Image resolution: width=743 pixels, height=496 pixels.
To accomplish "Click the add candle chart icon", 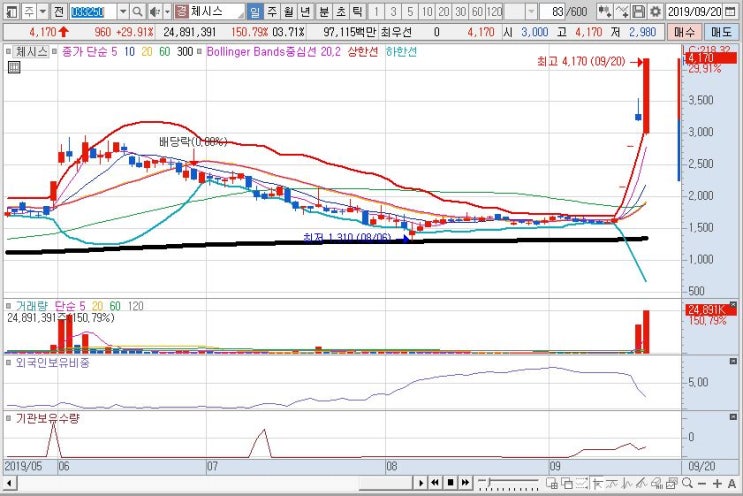I will point(604,11).
